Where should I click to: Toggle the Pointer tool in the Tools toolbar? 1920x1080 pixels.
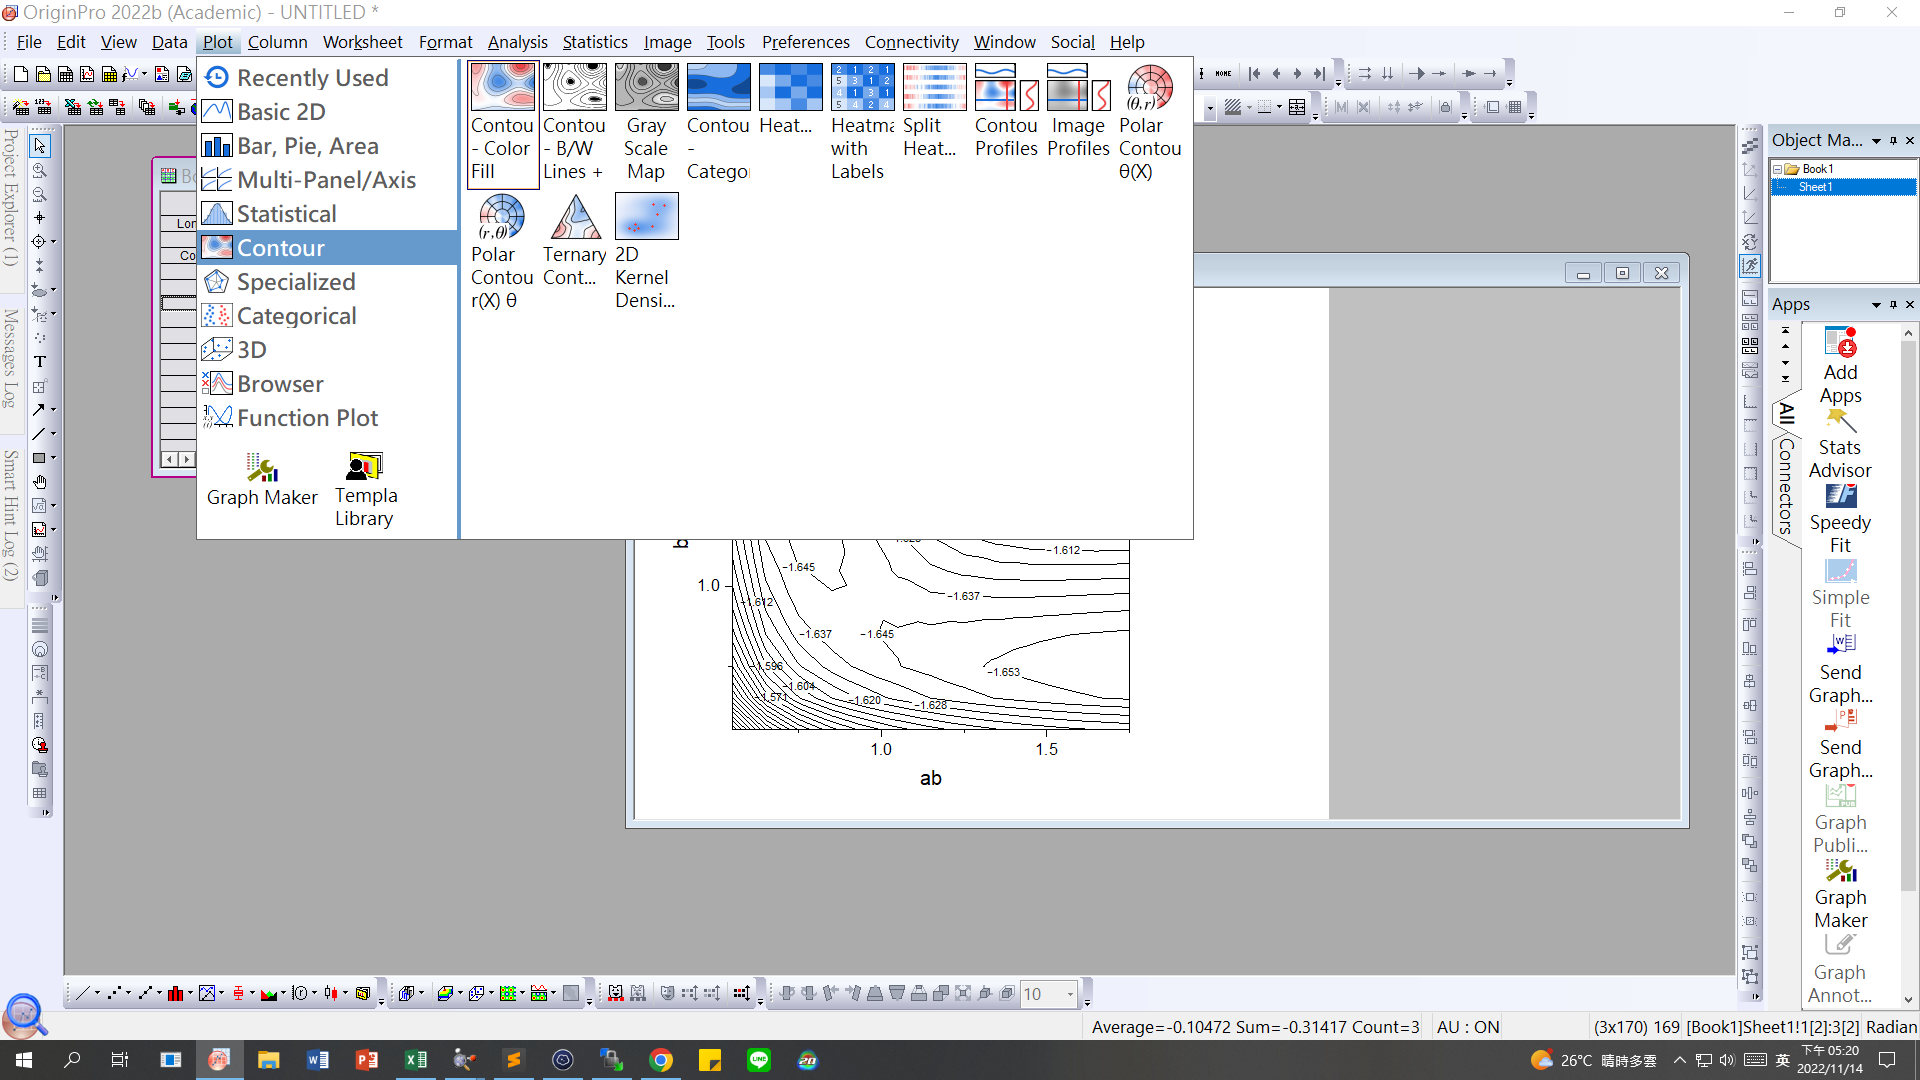(40, 146)
